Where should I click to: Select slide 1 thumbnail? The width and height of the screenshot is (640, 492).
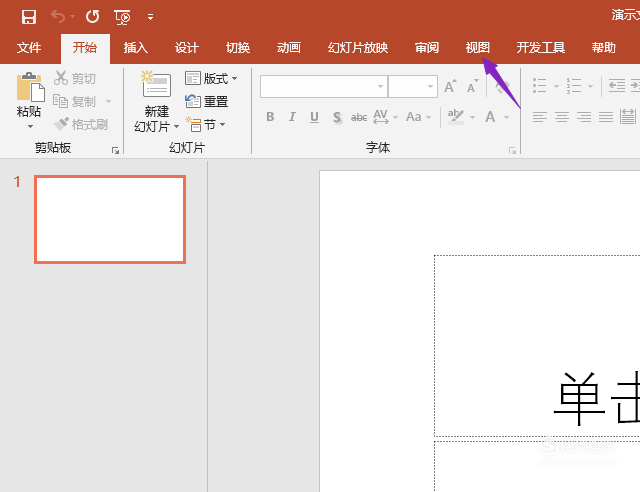(x=110, y=220)
